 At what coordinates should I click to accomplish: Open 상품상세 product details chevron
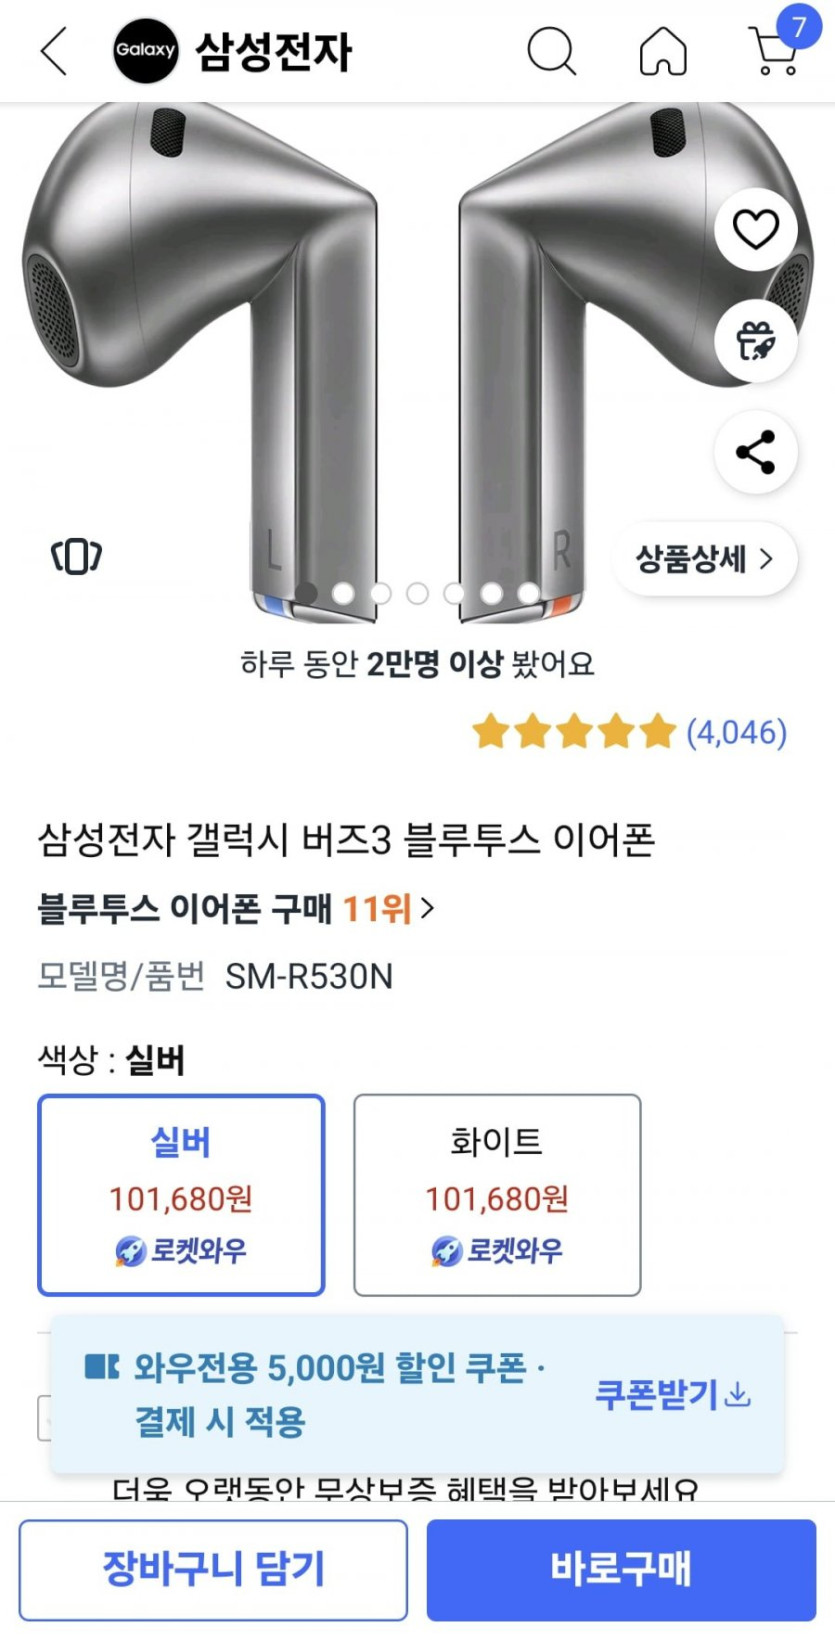tap(704, 558)
